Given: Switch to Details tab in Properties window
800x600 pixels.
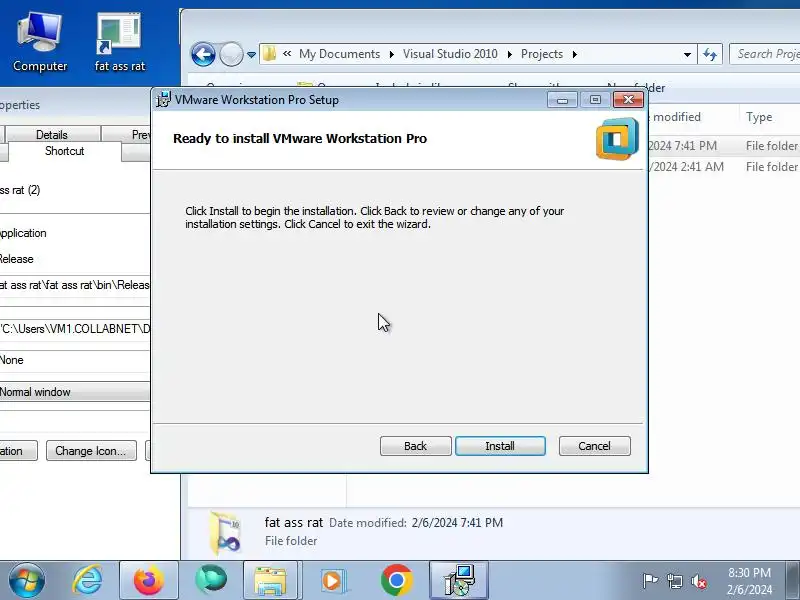Looking at the screenshot, I should point(52,135).
